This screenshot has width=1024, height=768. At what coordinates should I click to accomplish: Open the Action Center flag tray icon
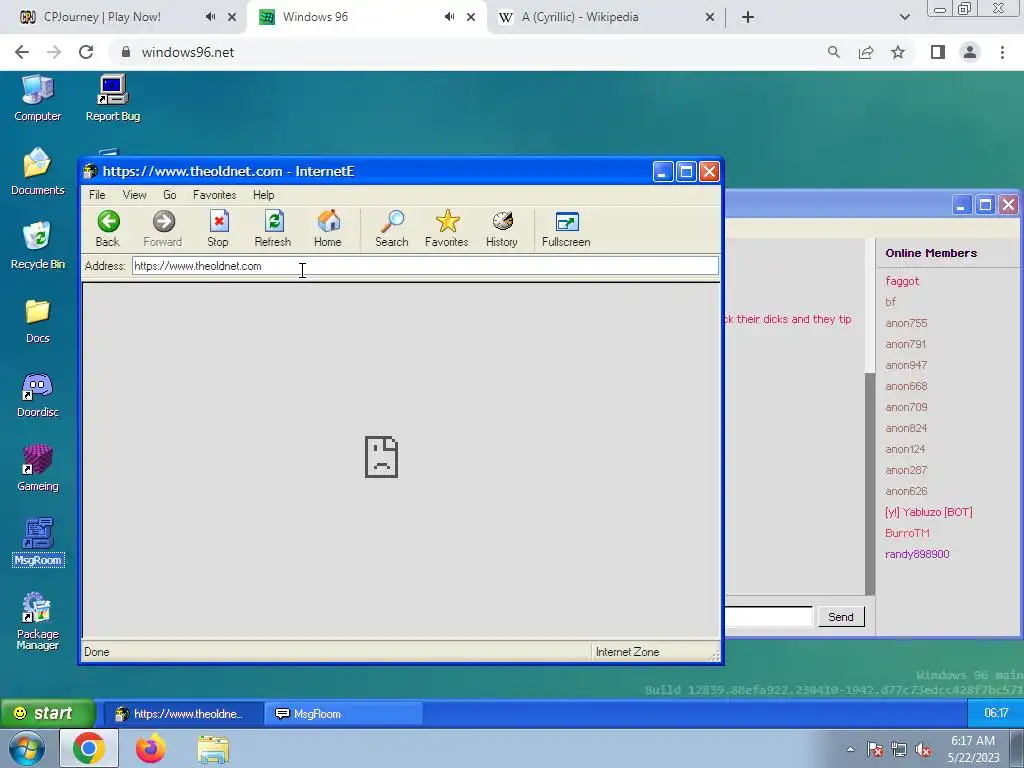[x=874, y=750]
